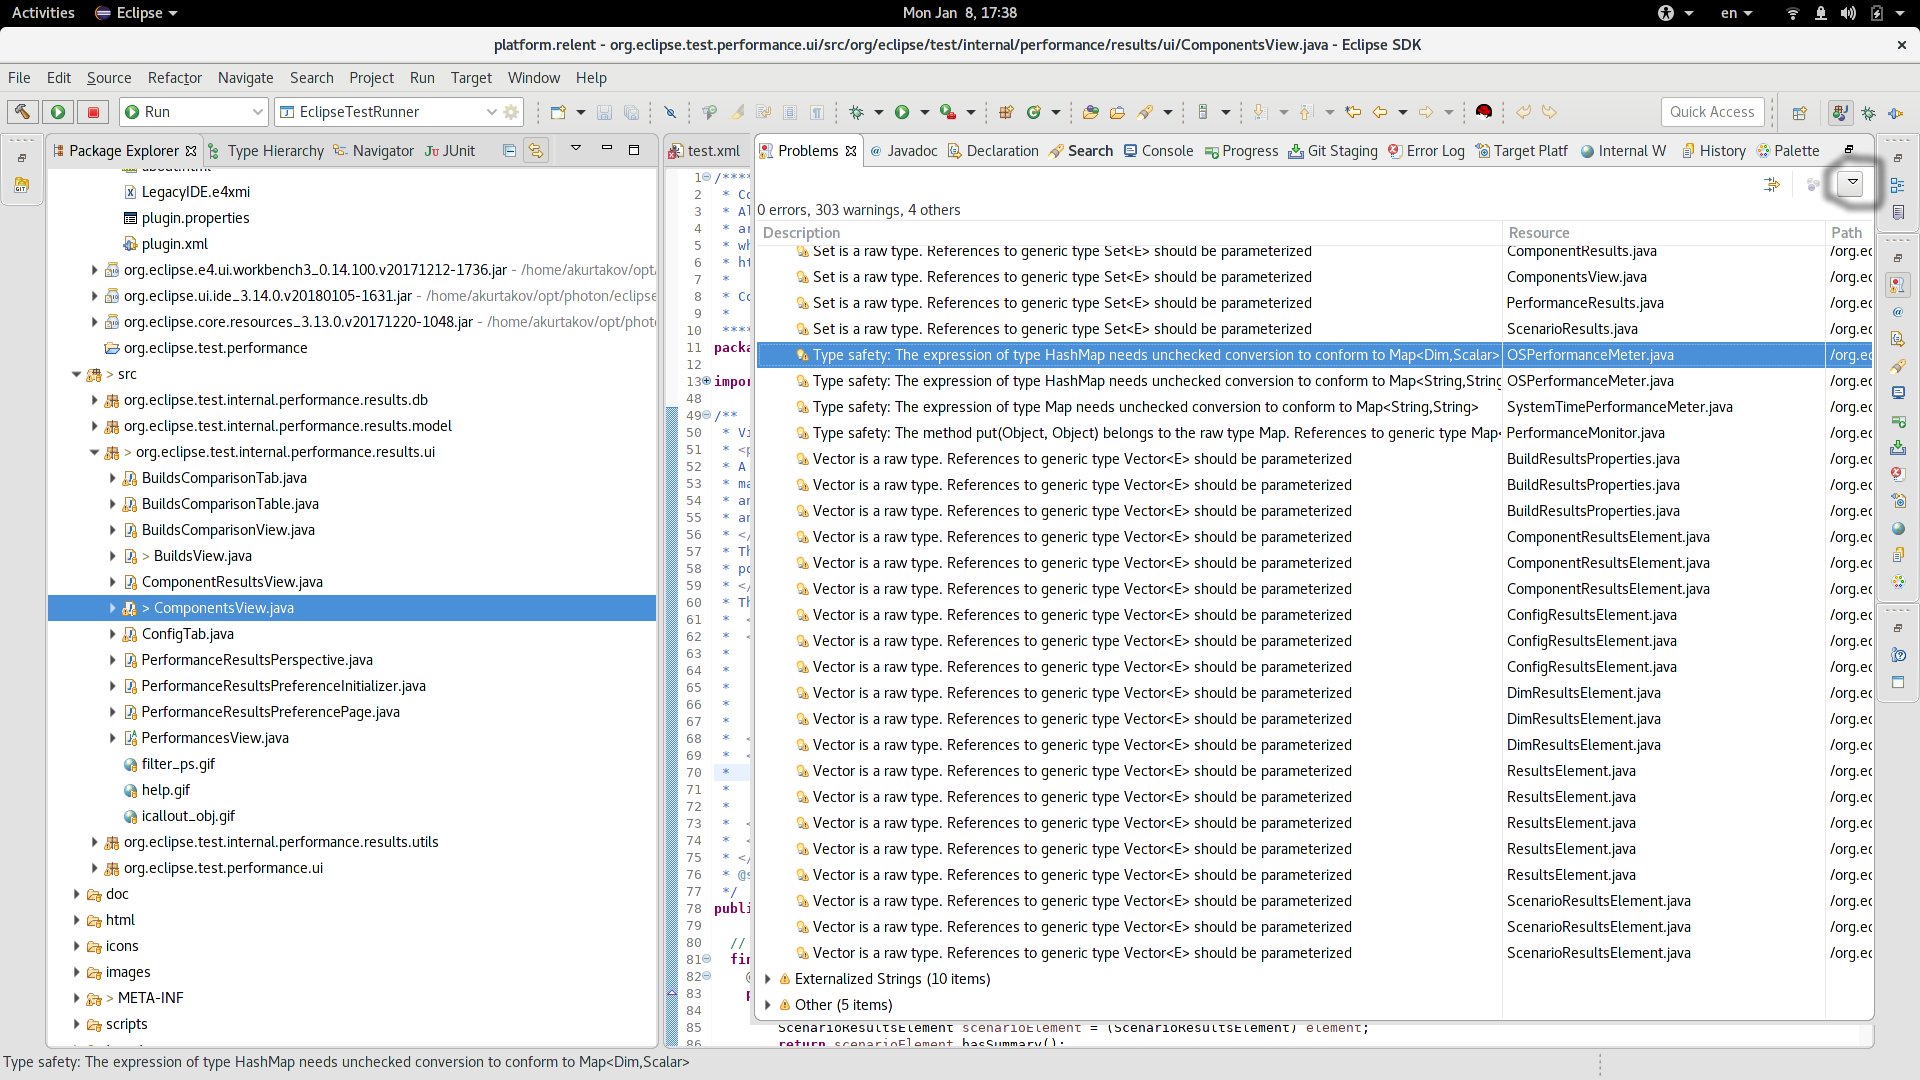Open the Refactor menu
Screen dimensions: 1920x1080
point(174,78)
